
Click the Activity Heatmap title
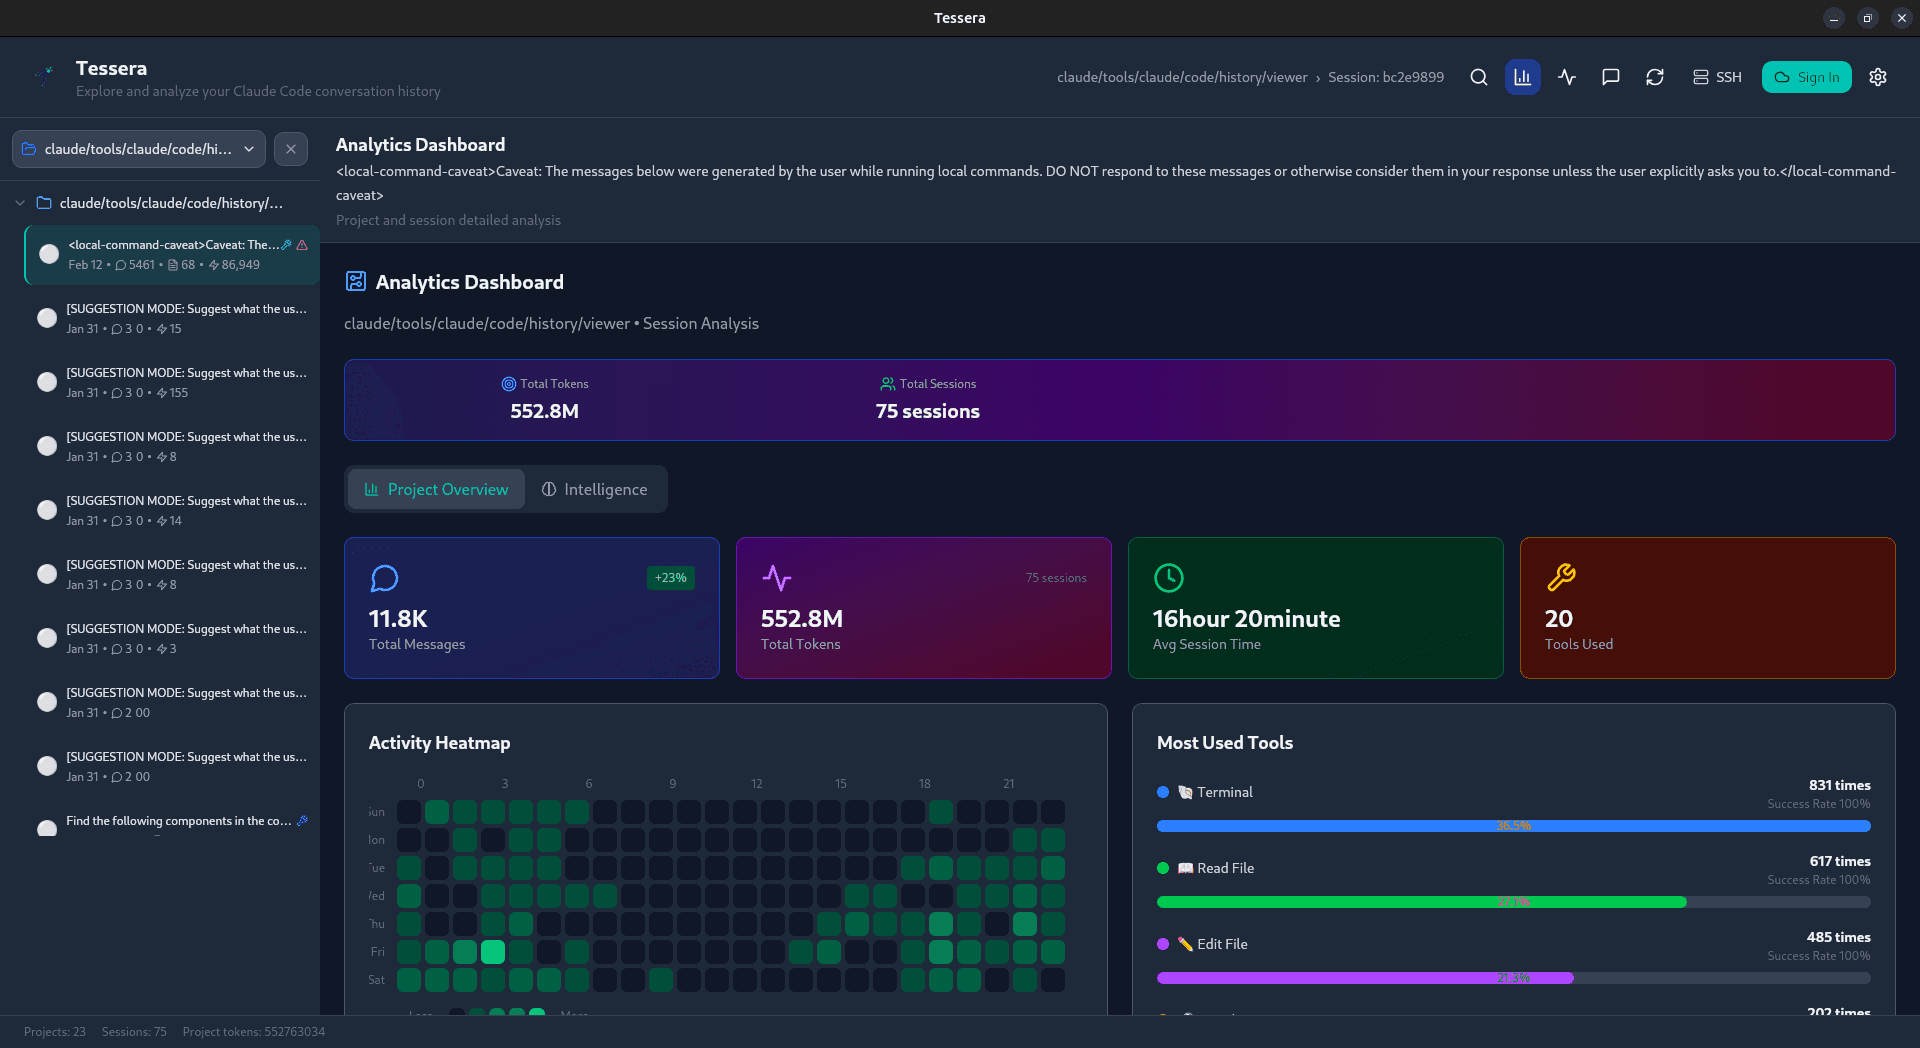point(439,743)
